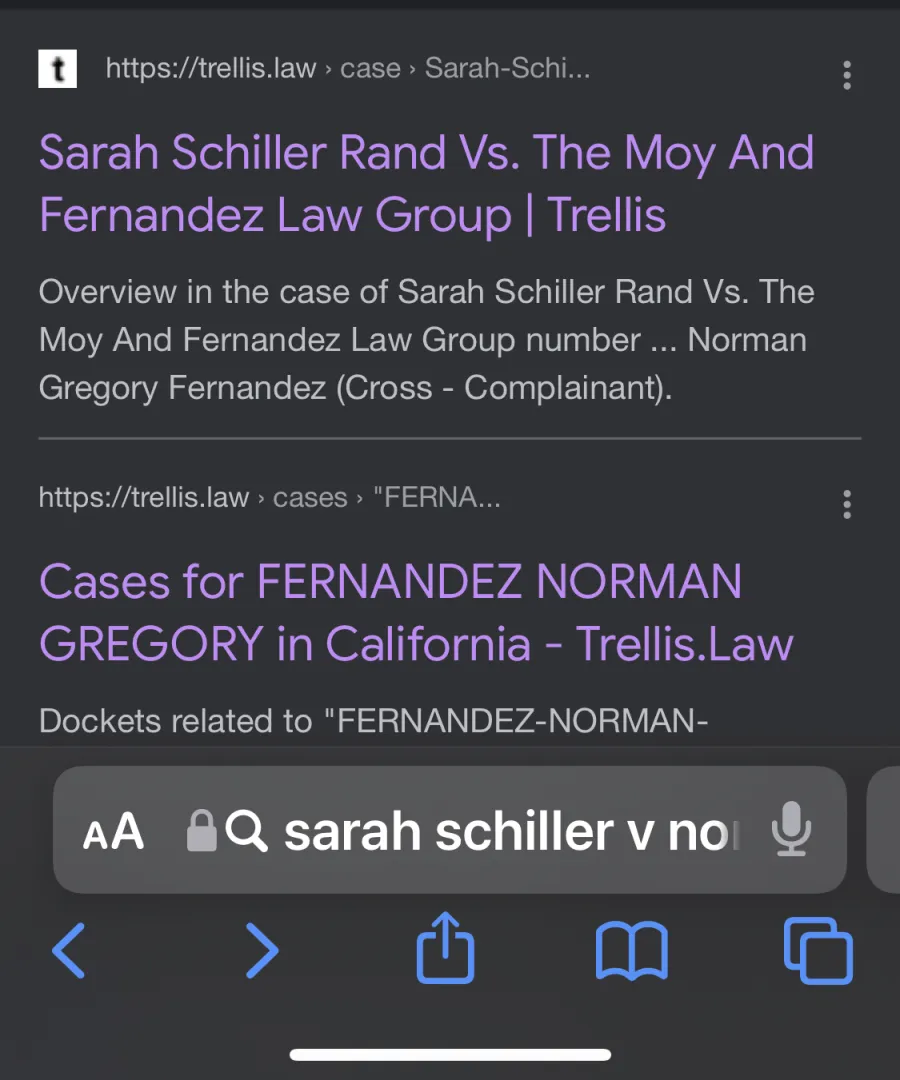Image resolution: width=900 pixels, height=1080 pixels.
Task: Tap the lock icon in the address bar
Action: (202, 831)
